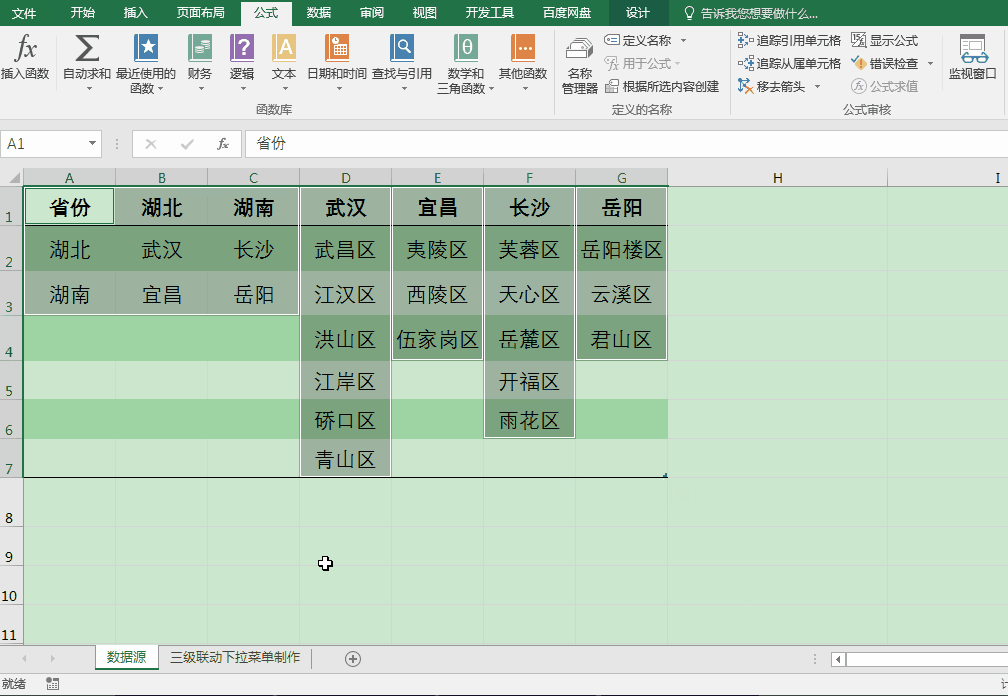Click Define Name (定义名称) button
The height and width of the screenshot is (696, 1008).
coord(638,40)
